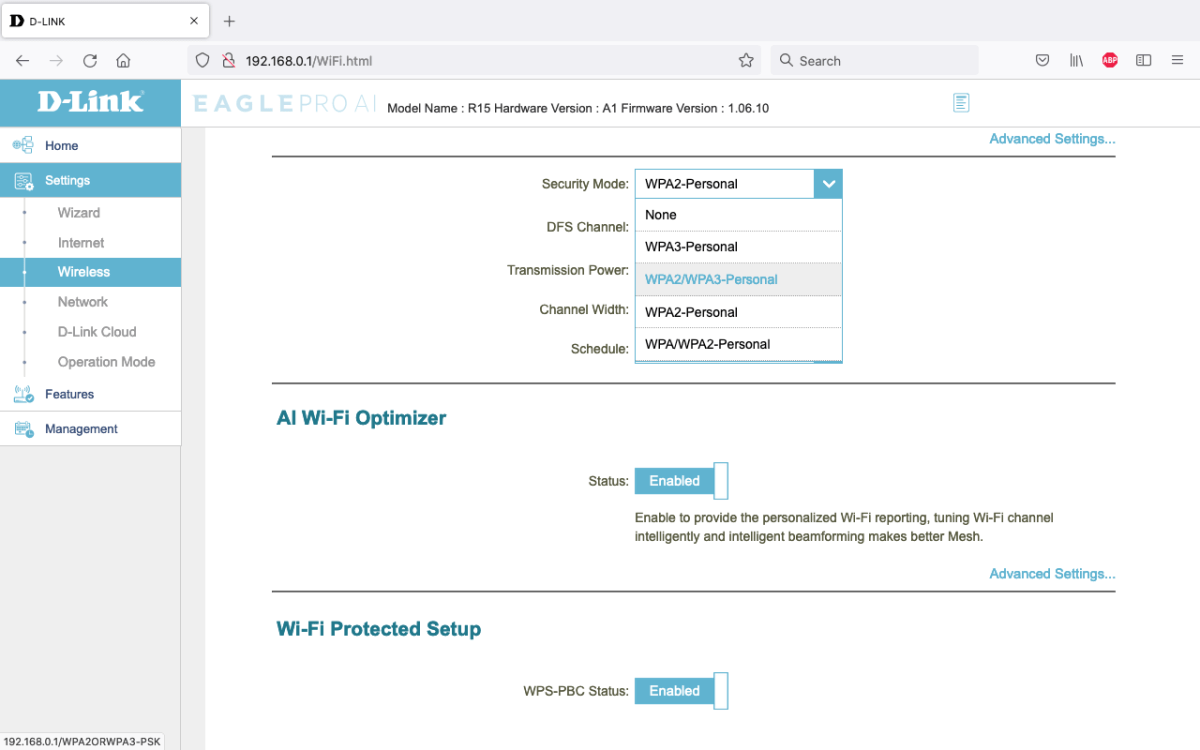
Task: Expand the Management sidebar menu
Action: pos(90,429)
